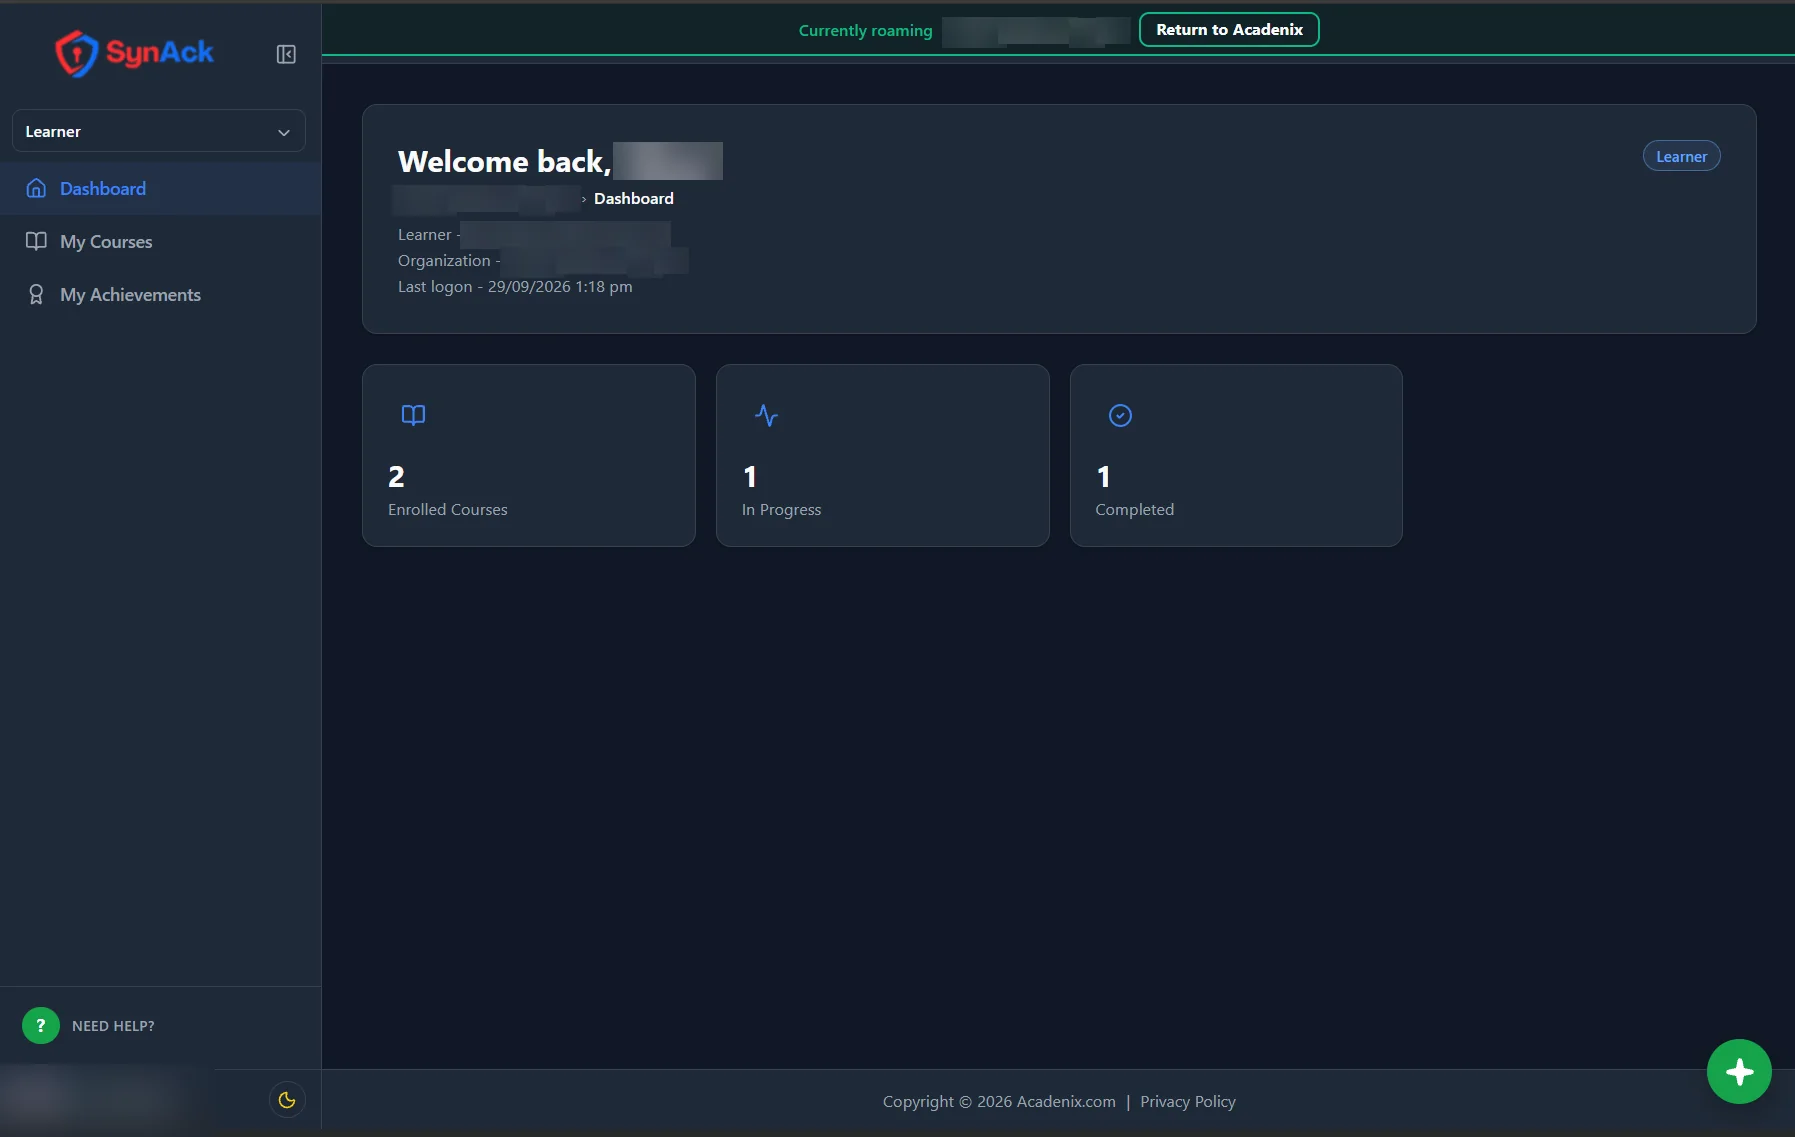Open the Learner role dropdown

pyautogui.click(x=159, y=131)
